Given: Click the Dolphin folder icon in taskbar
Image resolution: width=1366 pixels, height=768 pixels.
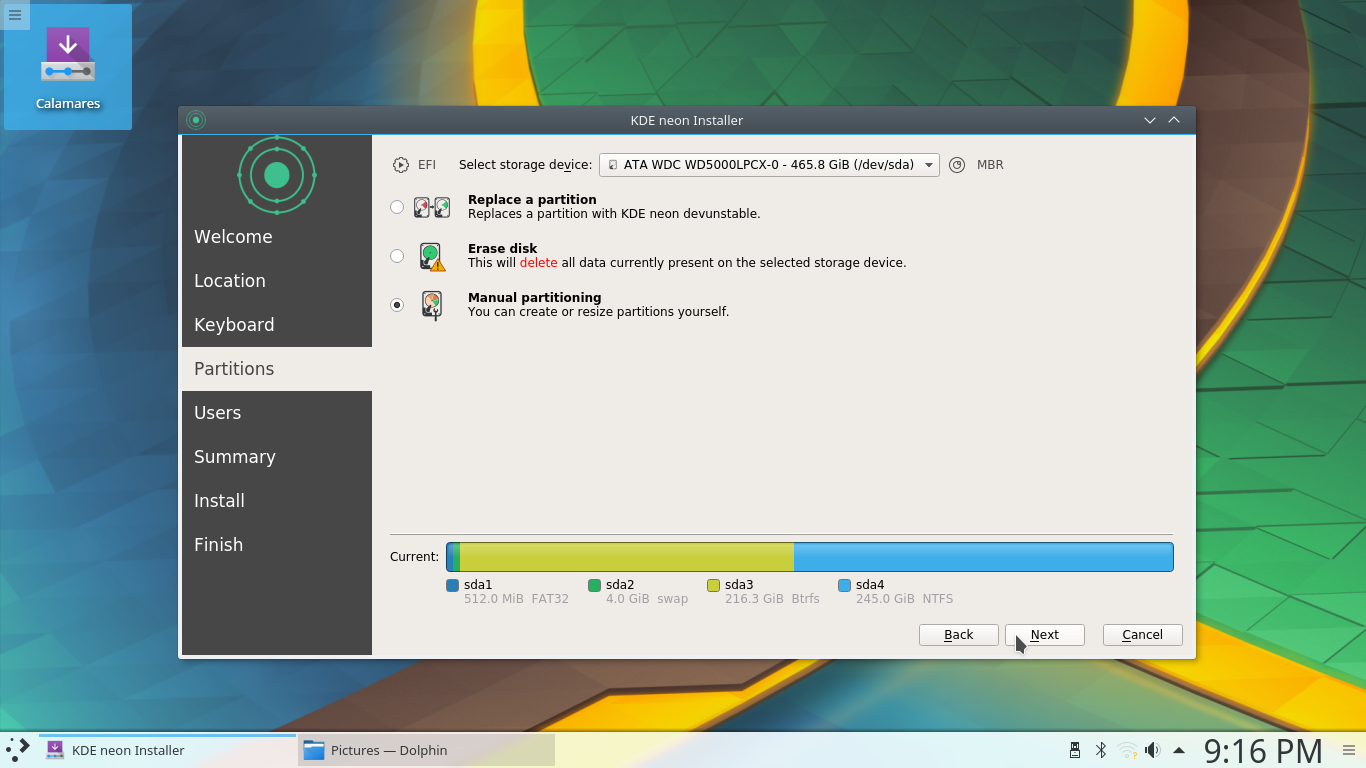Looking at the screenshot, I should click(314, 750).
